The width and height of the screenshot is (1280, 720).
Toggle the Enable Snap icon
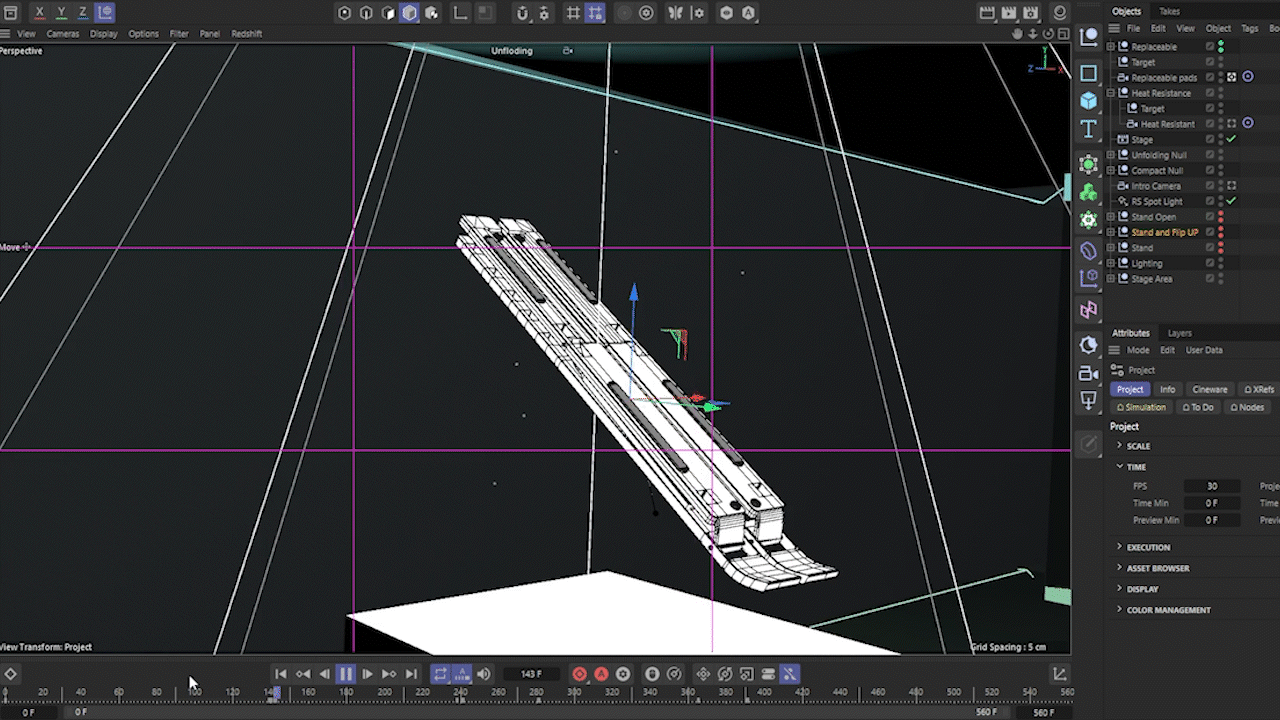(x=522, y=13)
